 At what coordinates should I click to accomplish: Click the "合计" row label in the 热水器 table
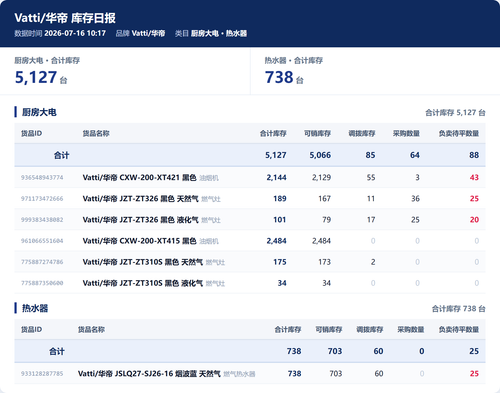(x=57, y=351)
